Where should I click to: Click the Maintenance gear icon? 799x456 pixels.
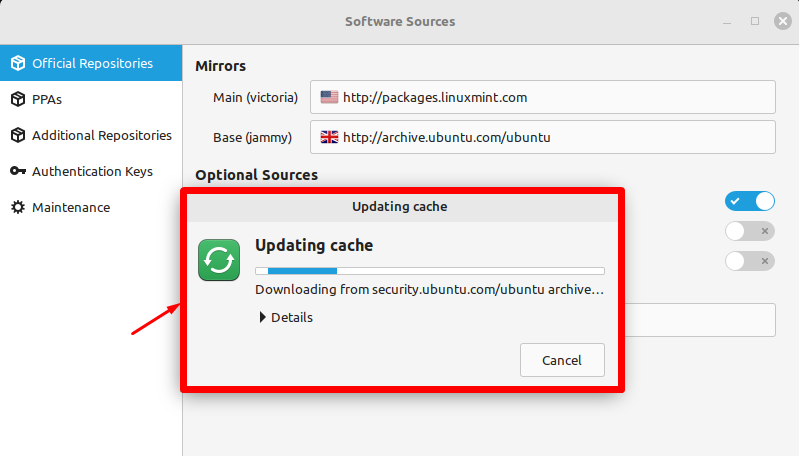tap(17, 207)
